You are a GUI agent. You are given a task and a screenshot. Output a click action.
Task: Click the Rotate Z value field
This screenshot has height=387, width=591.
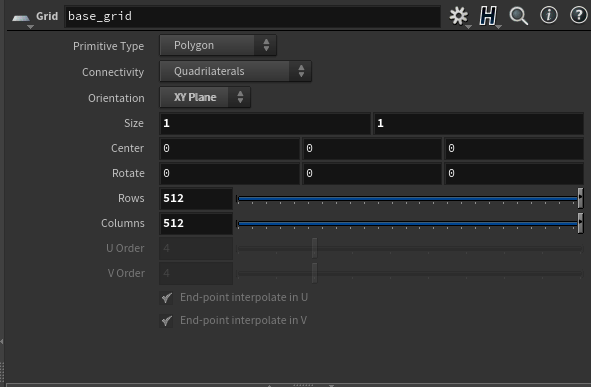coord(514,173)
